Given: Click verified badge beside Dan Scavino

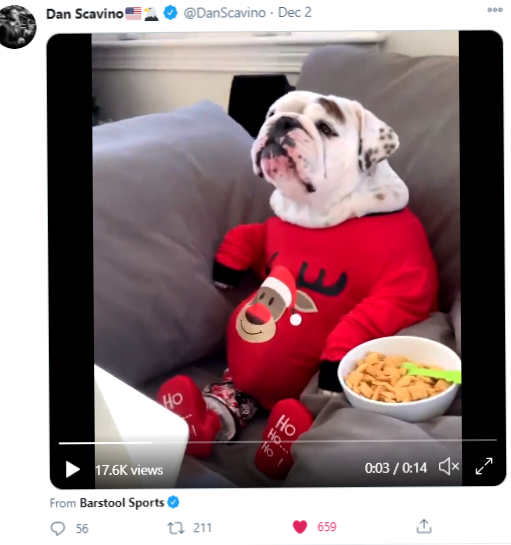Looking at the screenshot, I should click(170, 13).
